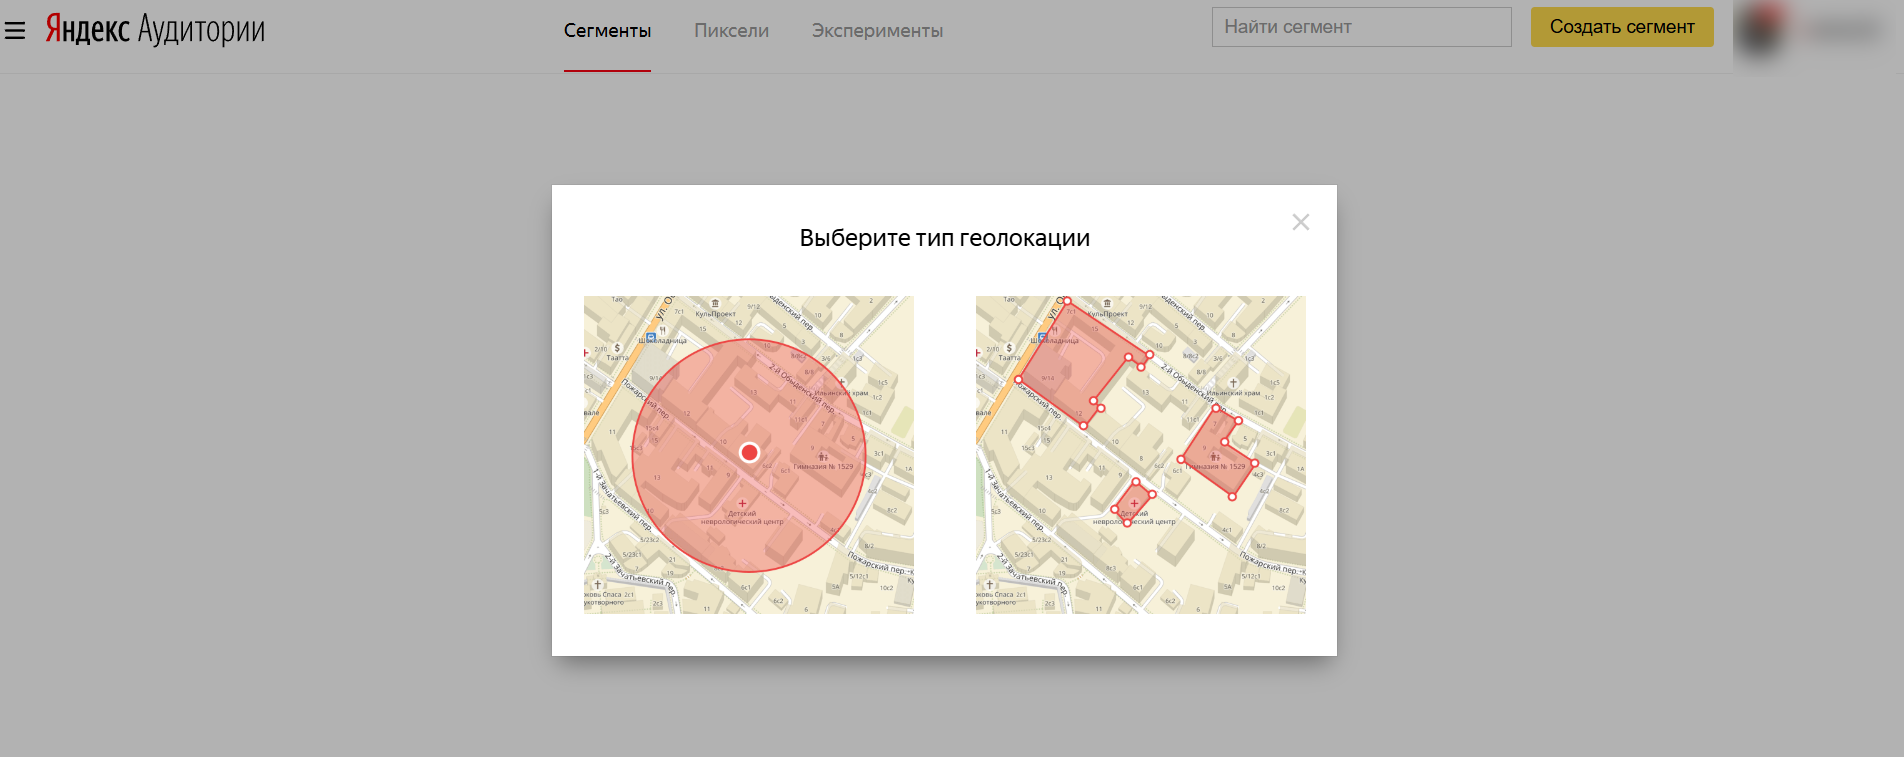Focus the Найти сегмент search field
The image size is (1904, 757).
(x=1360, y=27)
